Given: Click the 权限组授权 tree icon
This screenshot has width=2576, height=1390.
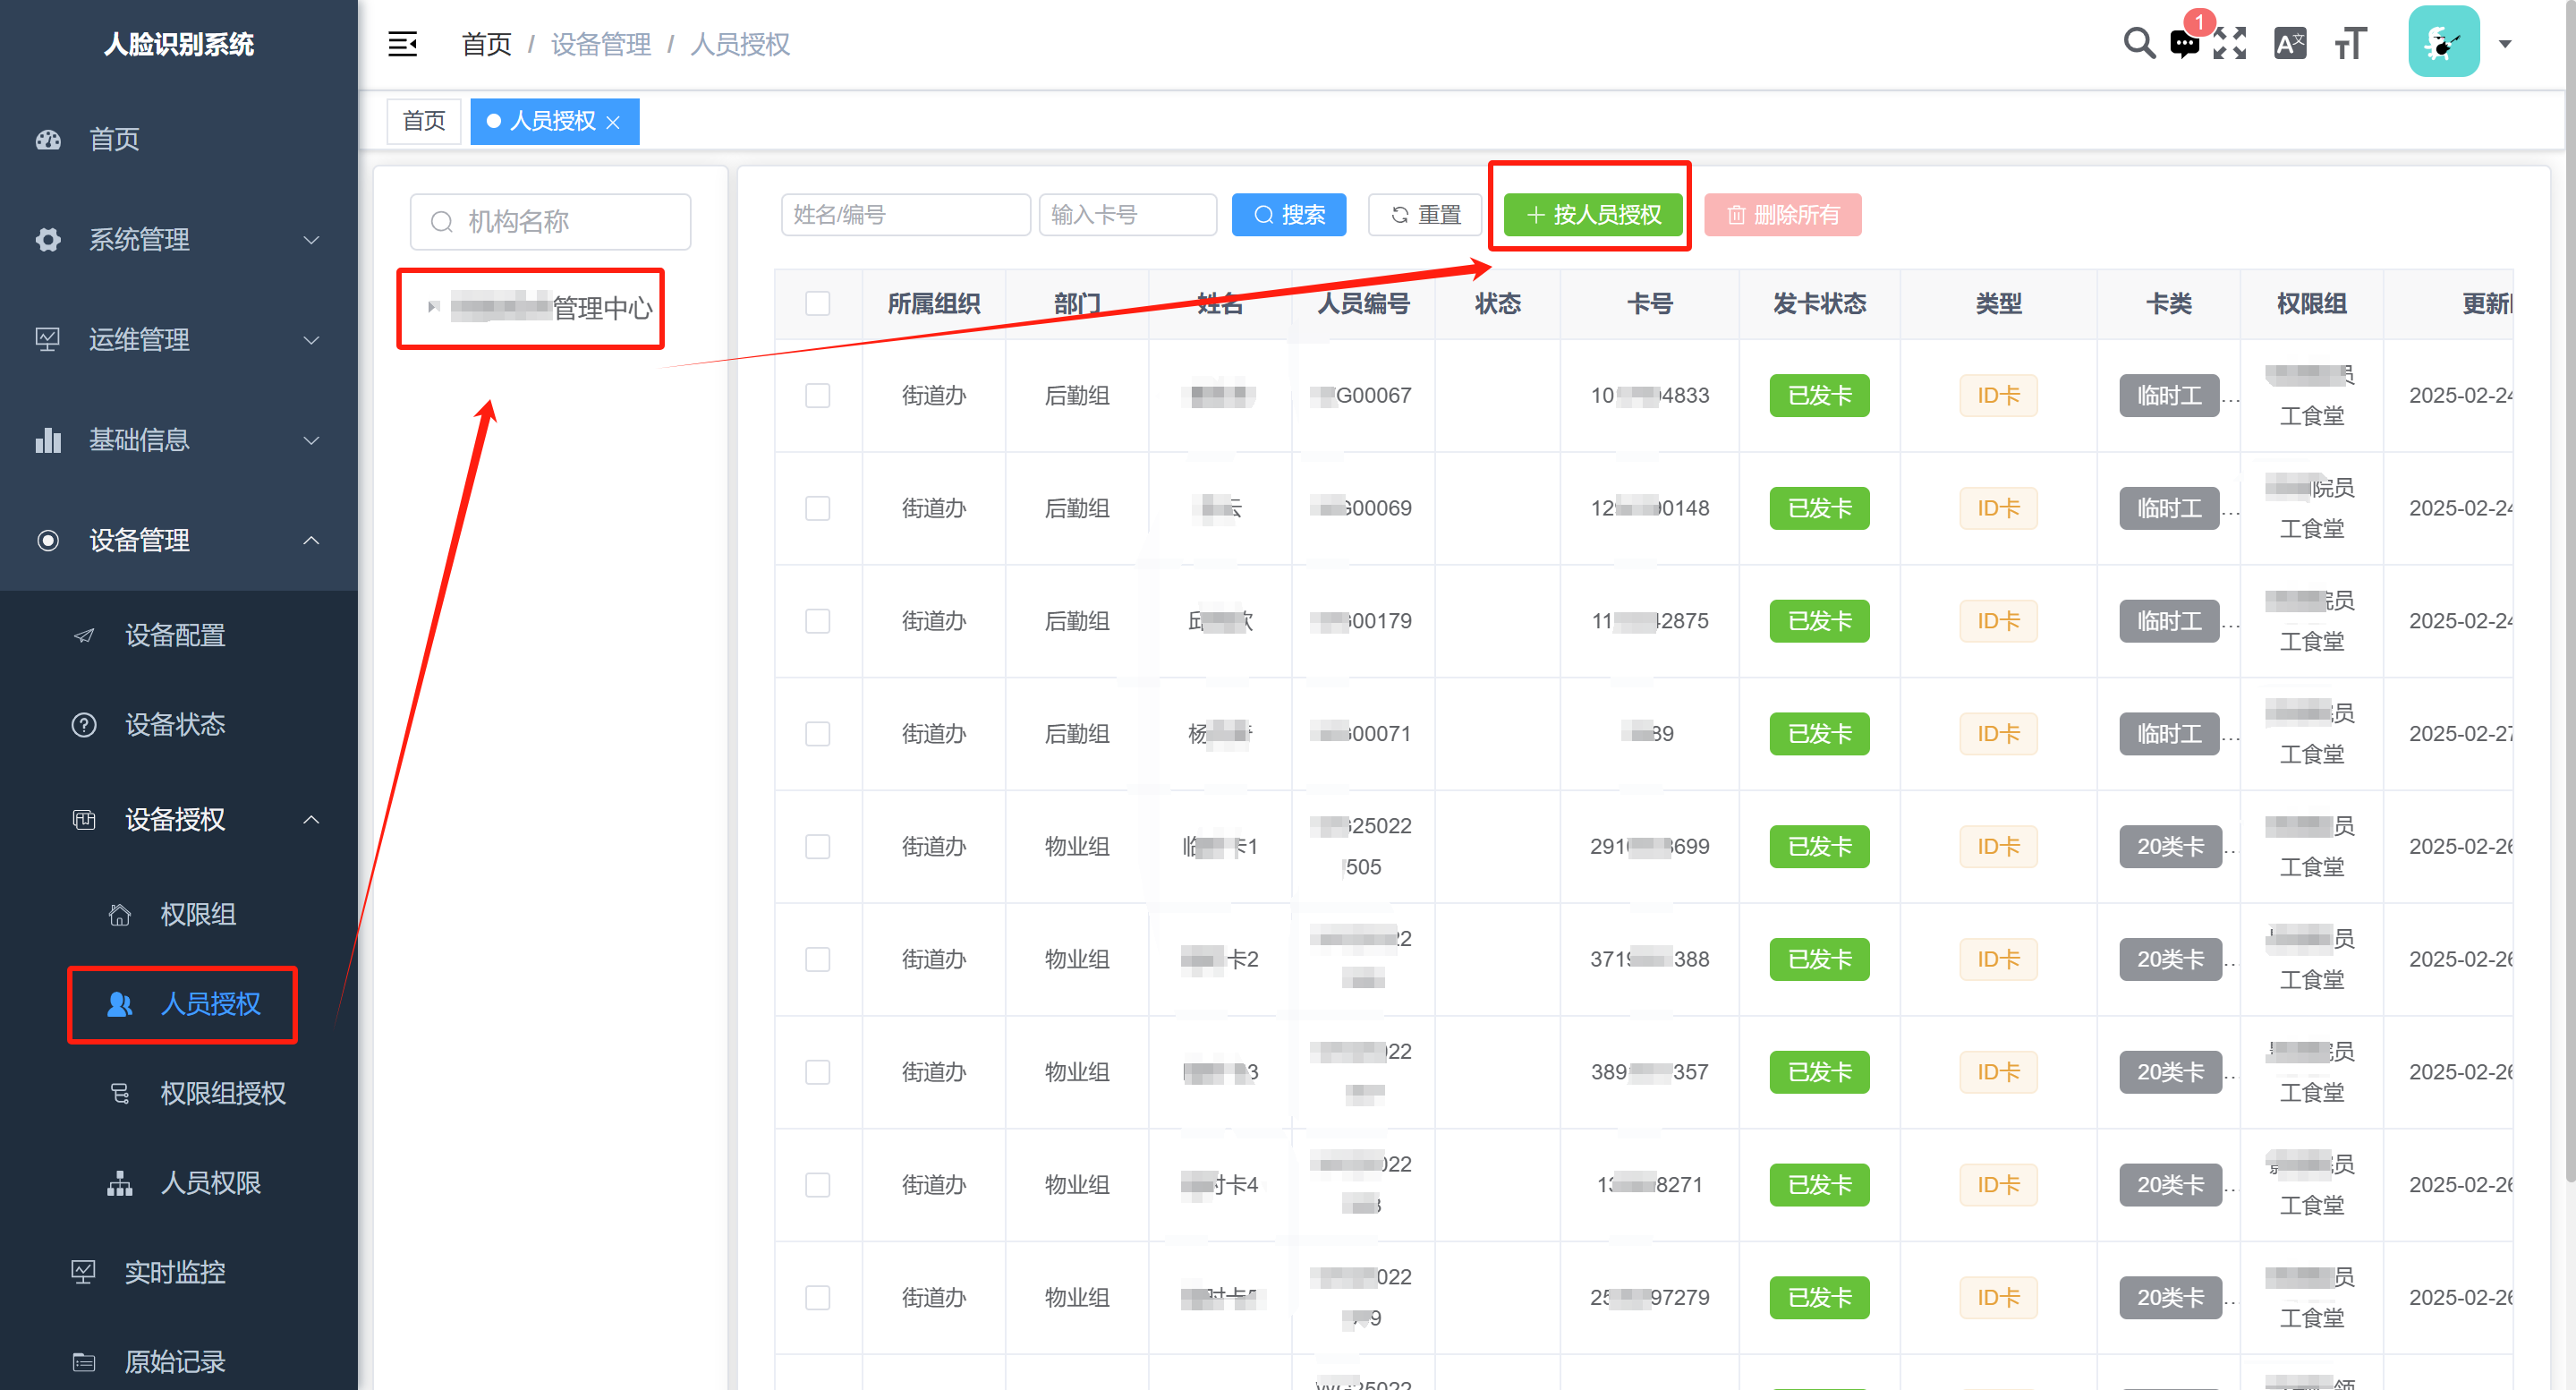Looking at the screenshot, I should [120, 1094].
